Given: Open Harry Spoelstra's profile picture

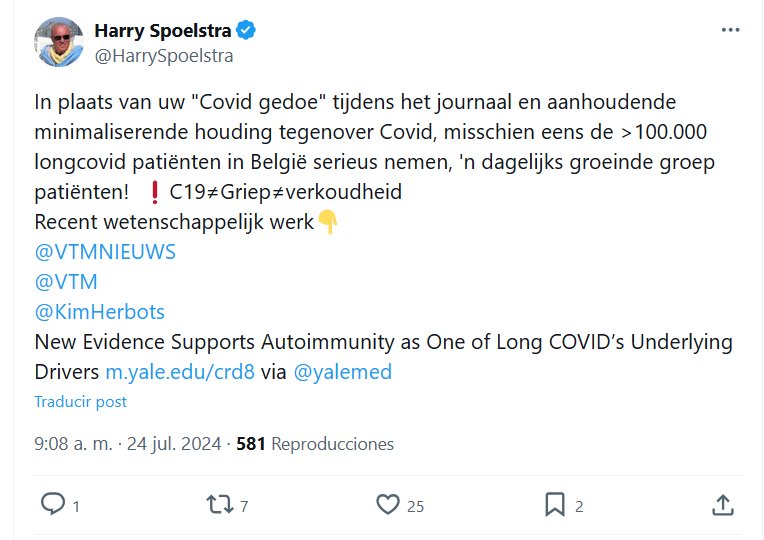Looking at the screenshot, I should point(59,42).
